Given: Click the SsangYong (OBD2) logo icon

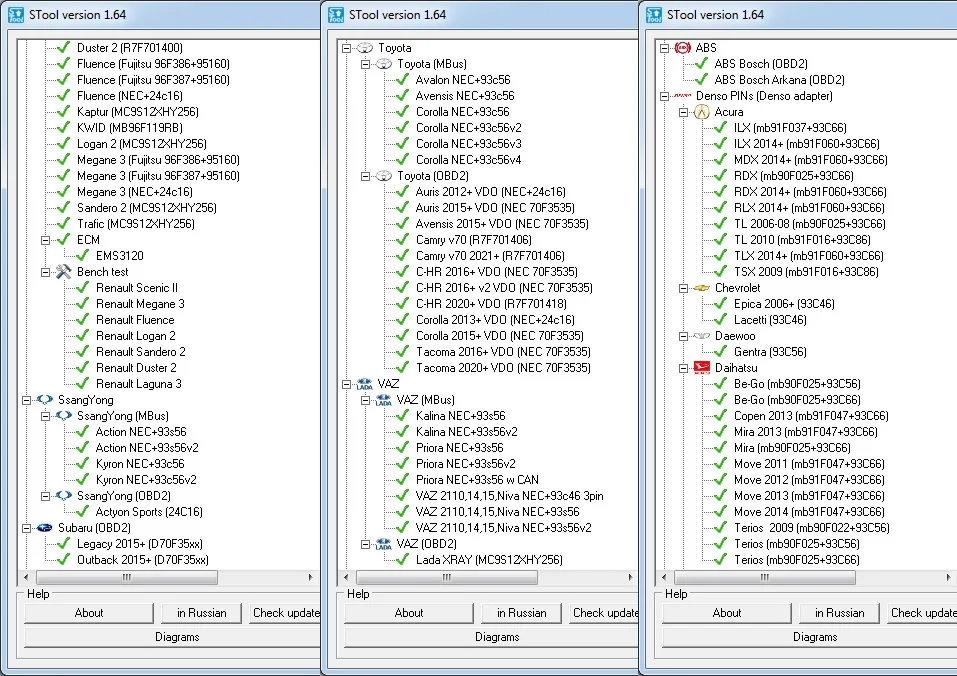Looking at the screenshot, I should click(64, 496).
